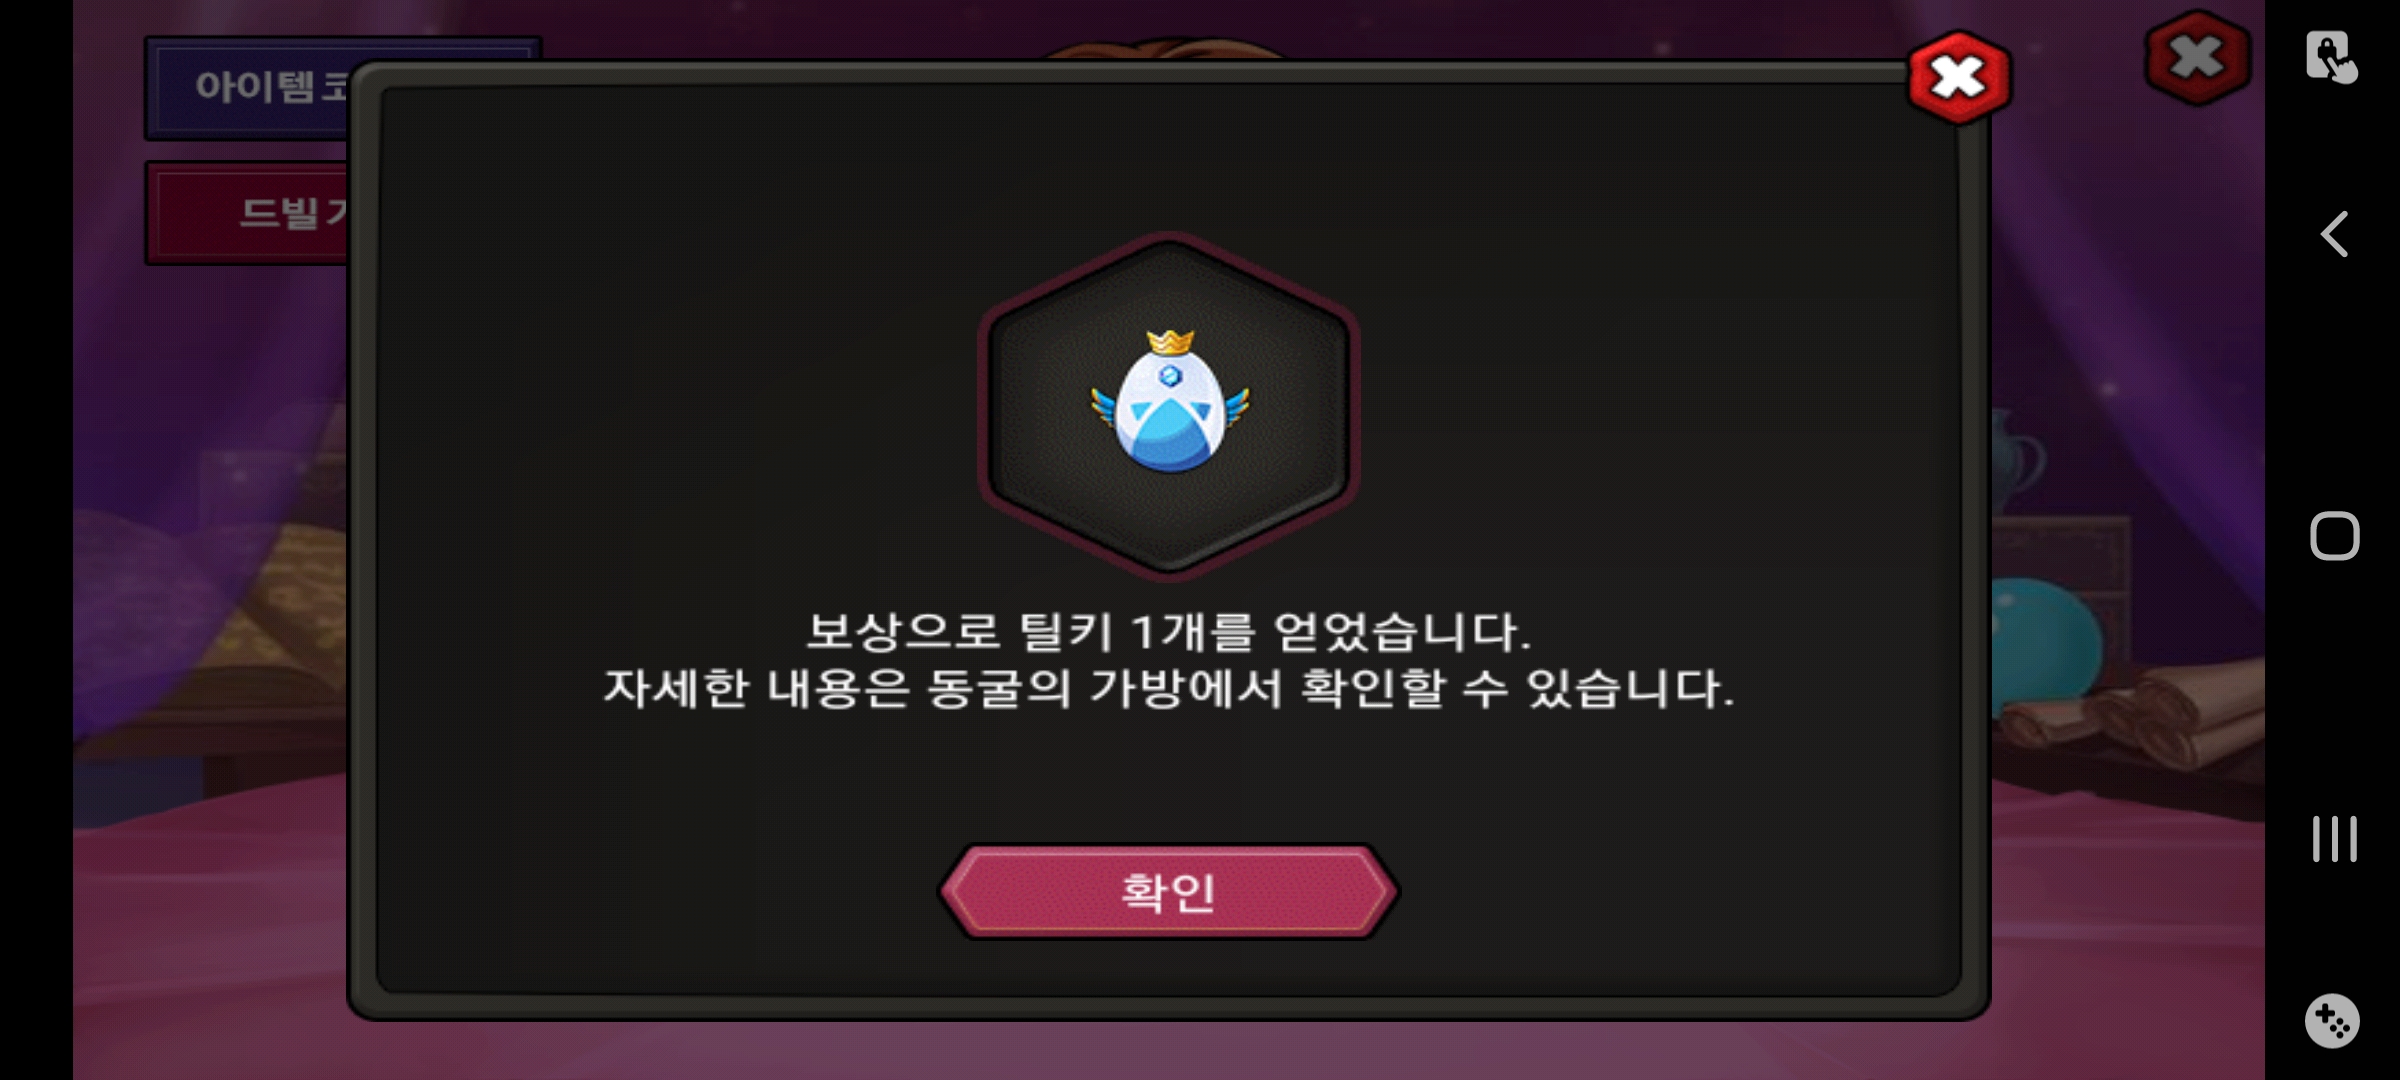Screen dimensions: 2400x1080
Task: Tap the character's brown hair above dialog
Action: click(1165, 47)
